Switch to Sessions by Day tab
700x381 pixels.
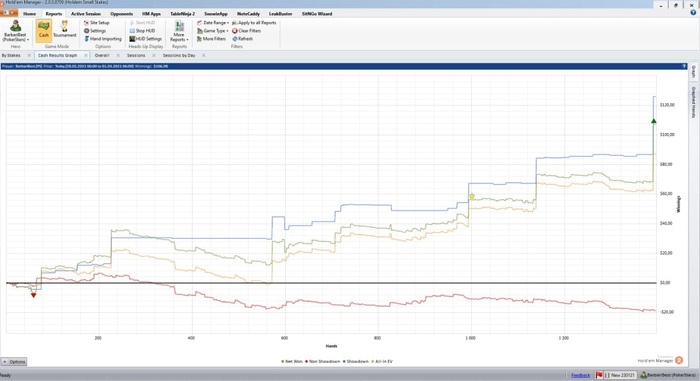[x=179, y=55]
